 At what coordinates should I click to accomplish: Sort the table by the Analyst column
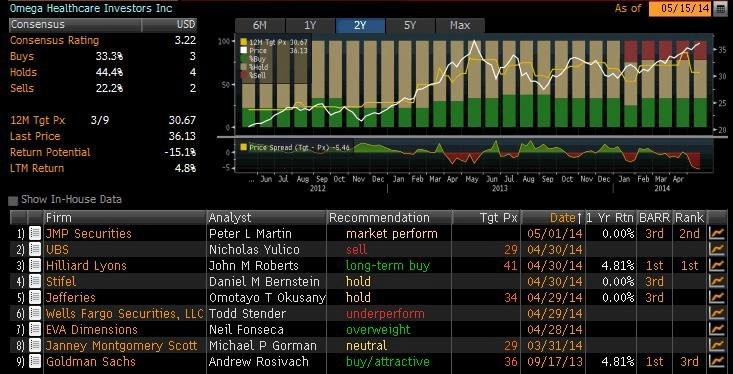(266, 217)
